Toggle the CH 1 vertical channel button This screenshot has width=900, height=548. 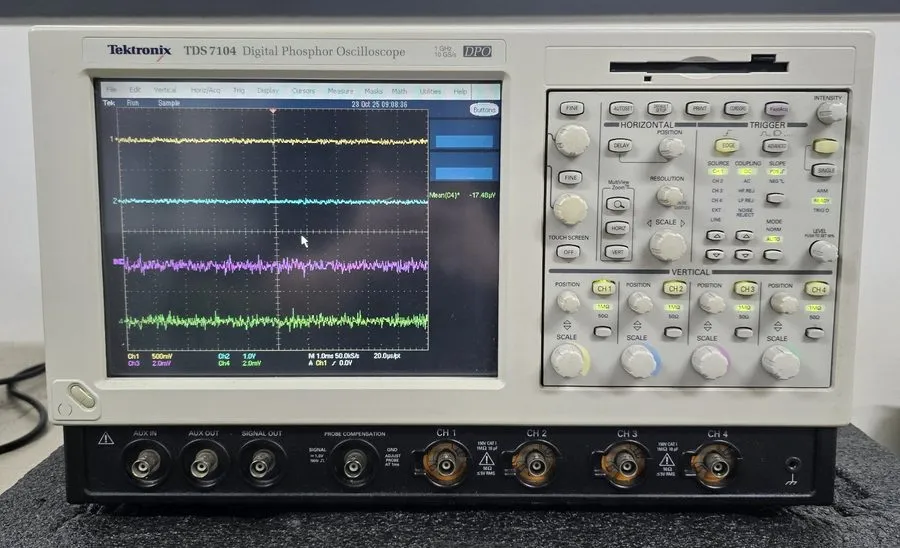604,289
